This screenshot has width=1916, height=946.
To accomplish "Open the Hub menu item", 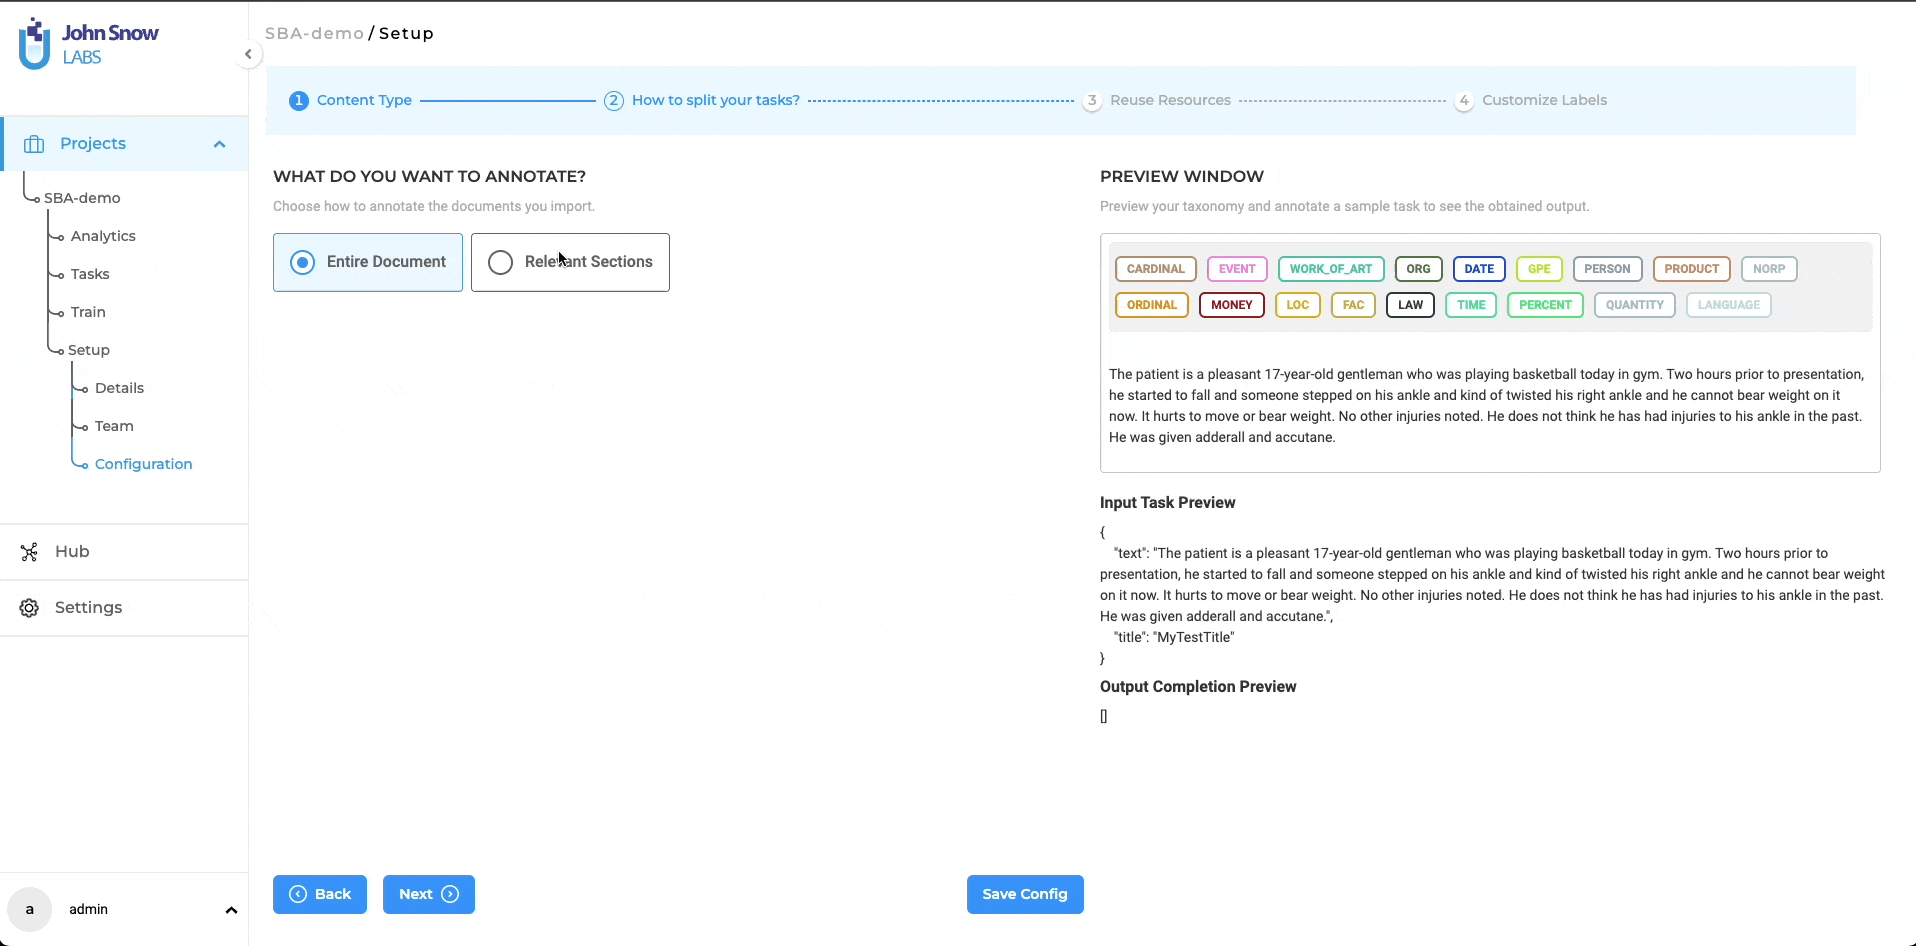I will (124, 552).
